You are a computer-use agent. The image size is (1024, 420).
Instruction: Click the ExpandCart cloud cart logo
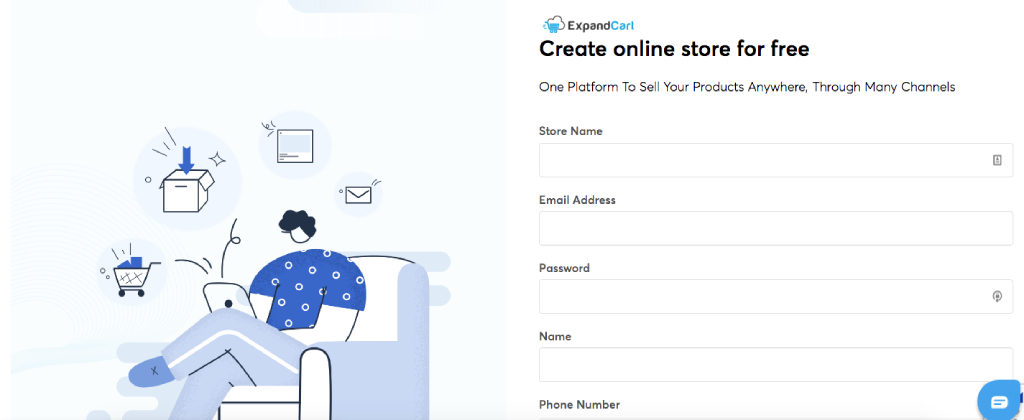pos(588,25)
